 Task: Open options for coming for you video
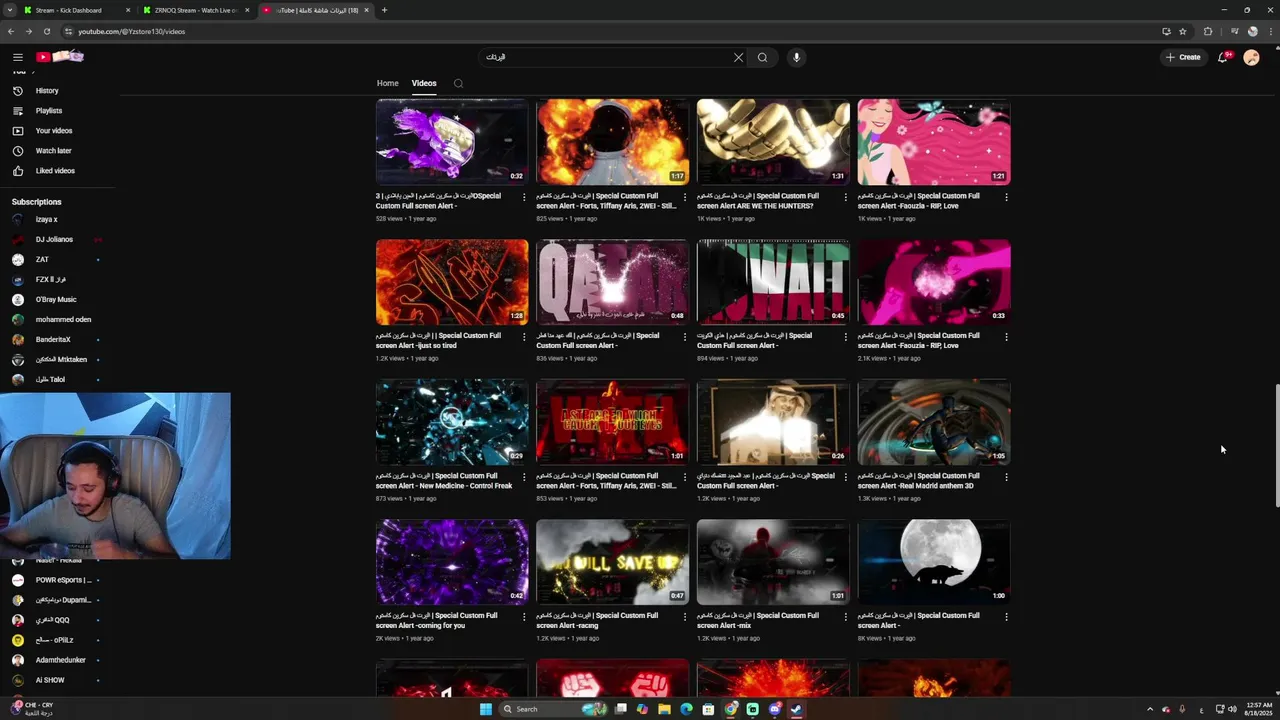[524, 617]
